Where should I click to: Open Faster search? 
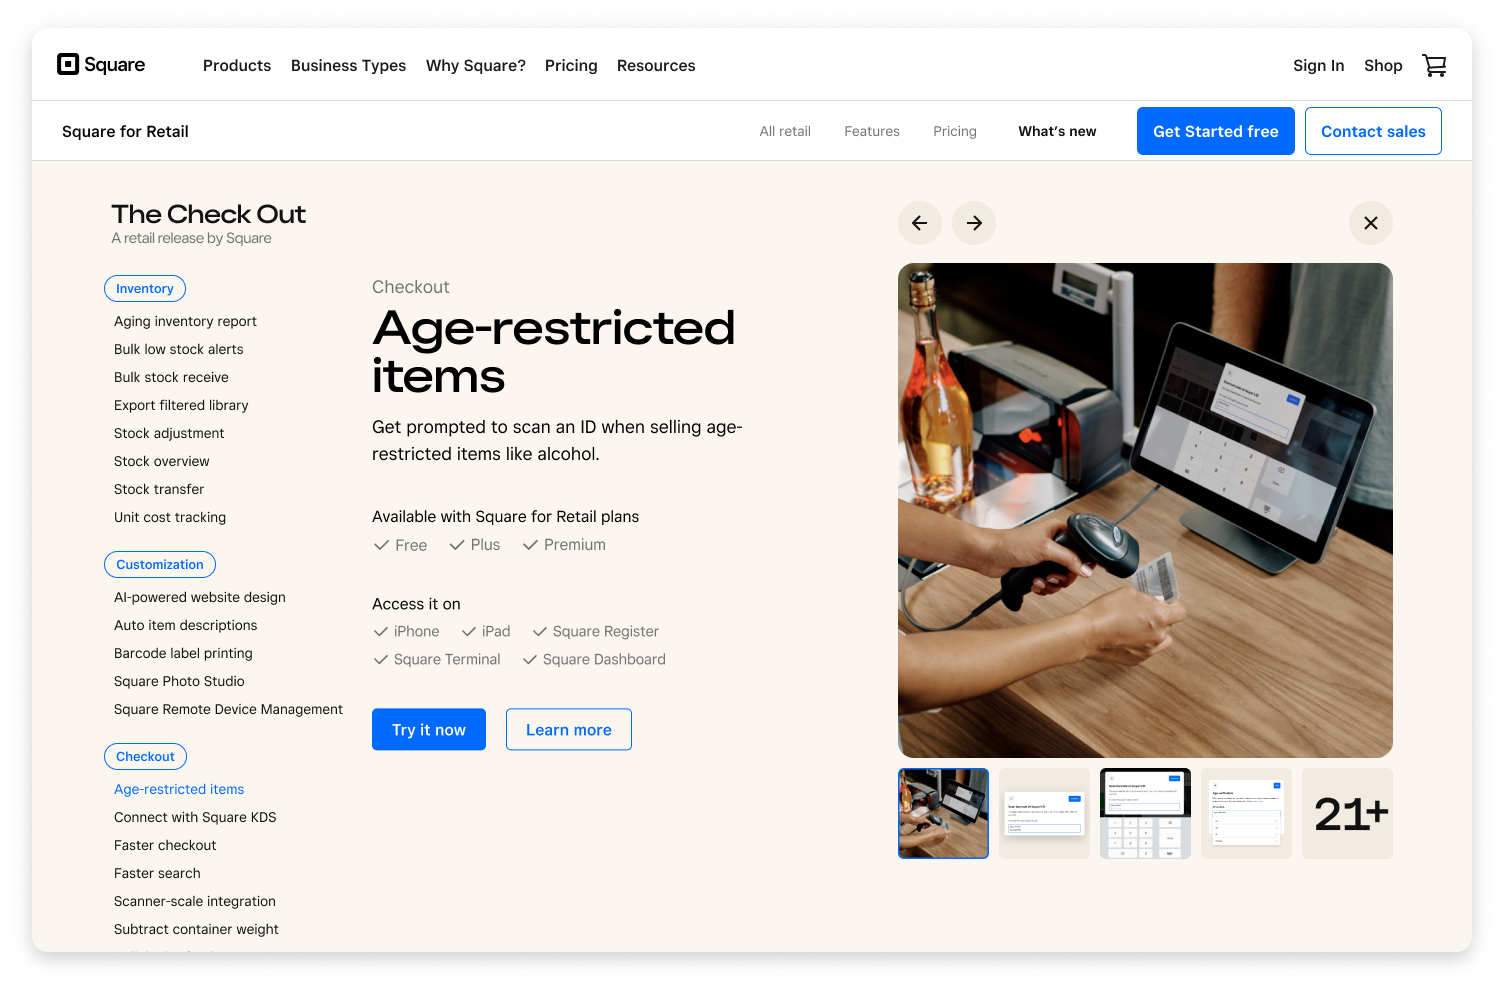(x=157, y=873)
